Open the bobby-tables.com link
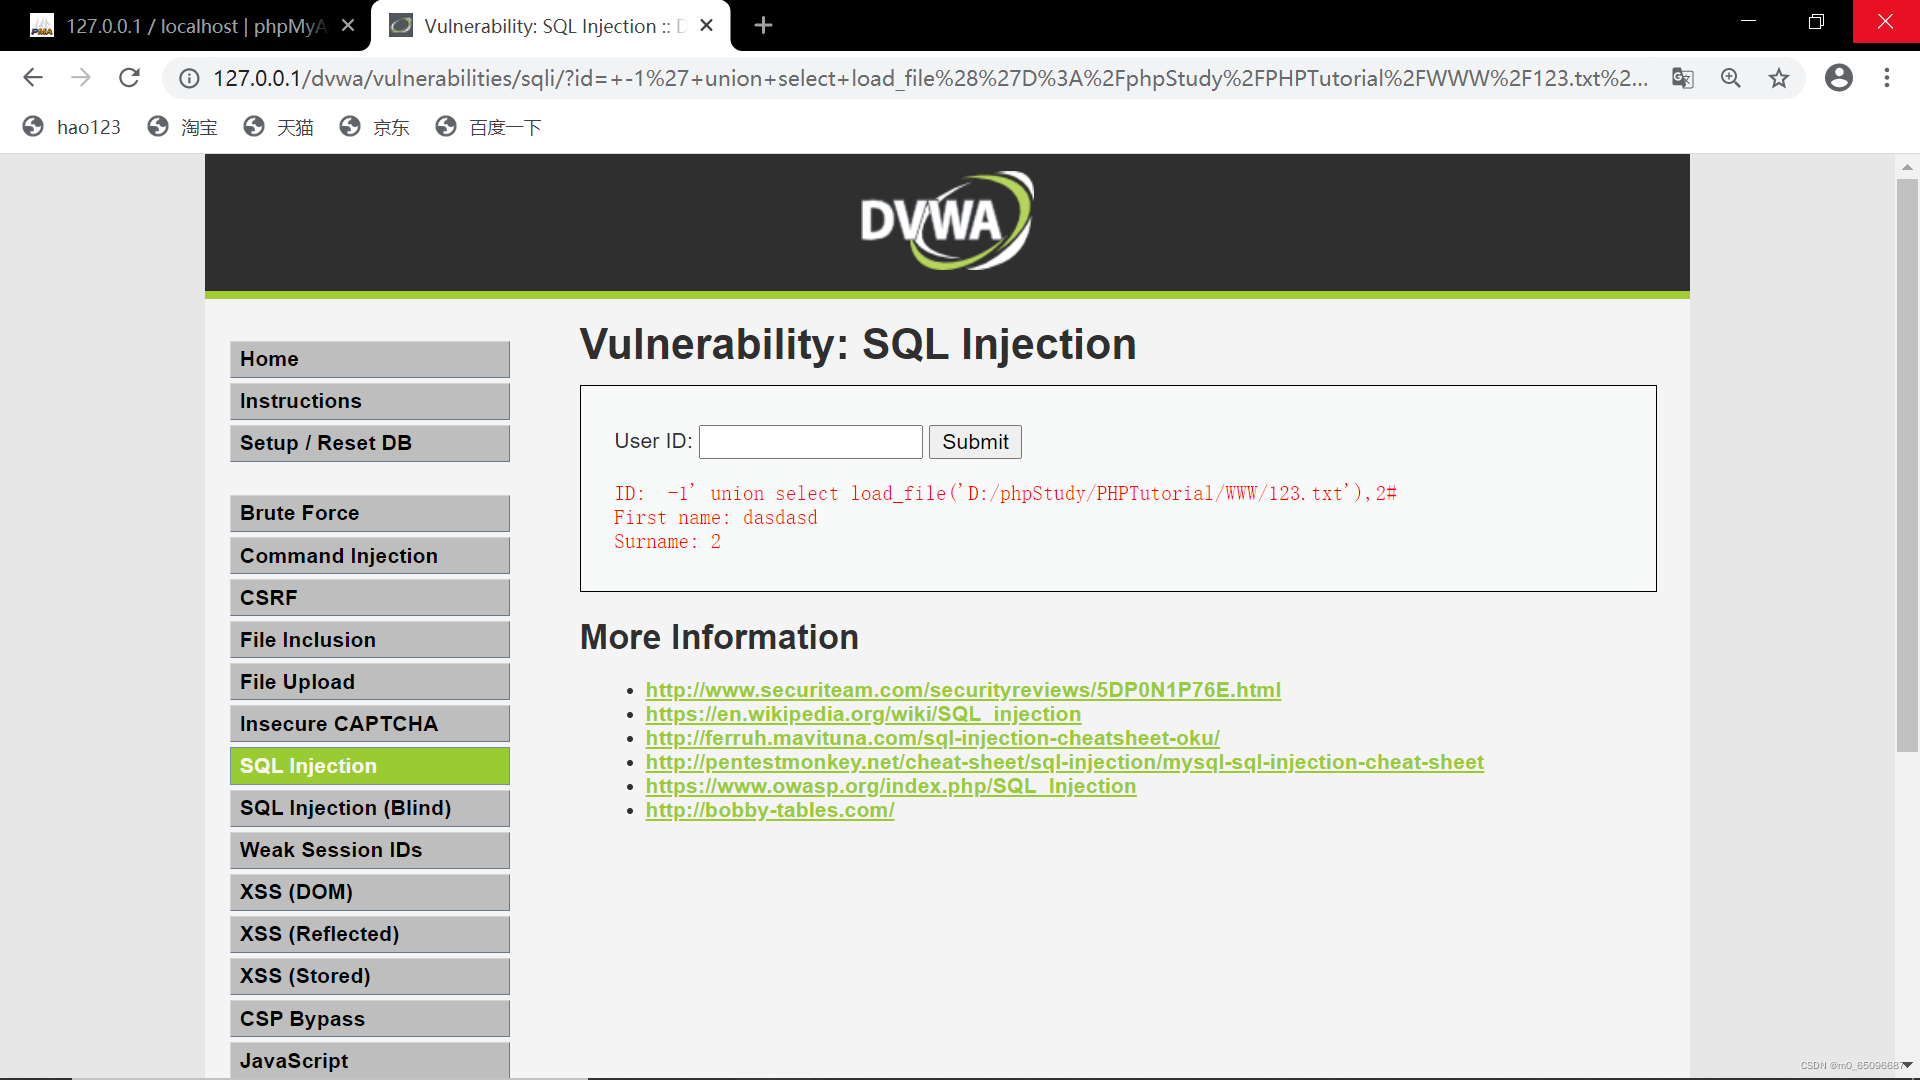Screen dimensions: 1920x1080 coord(769,810)
